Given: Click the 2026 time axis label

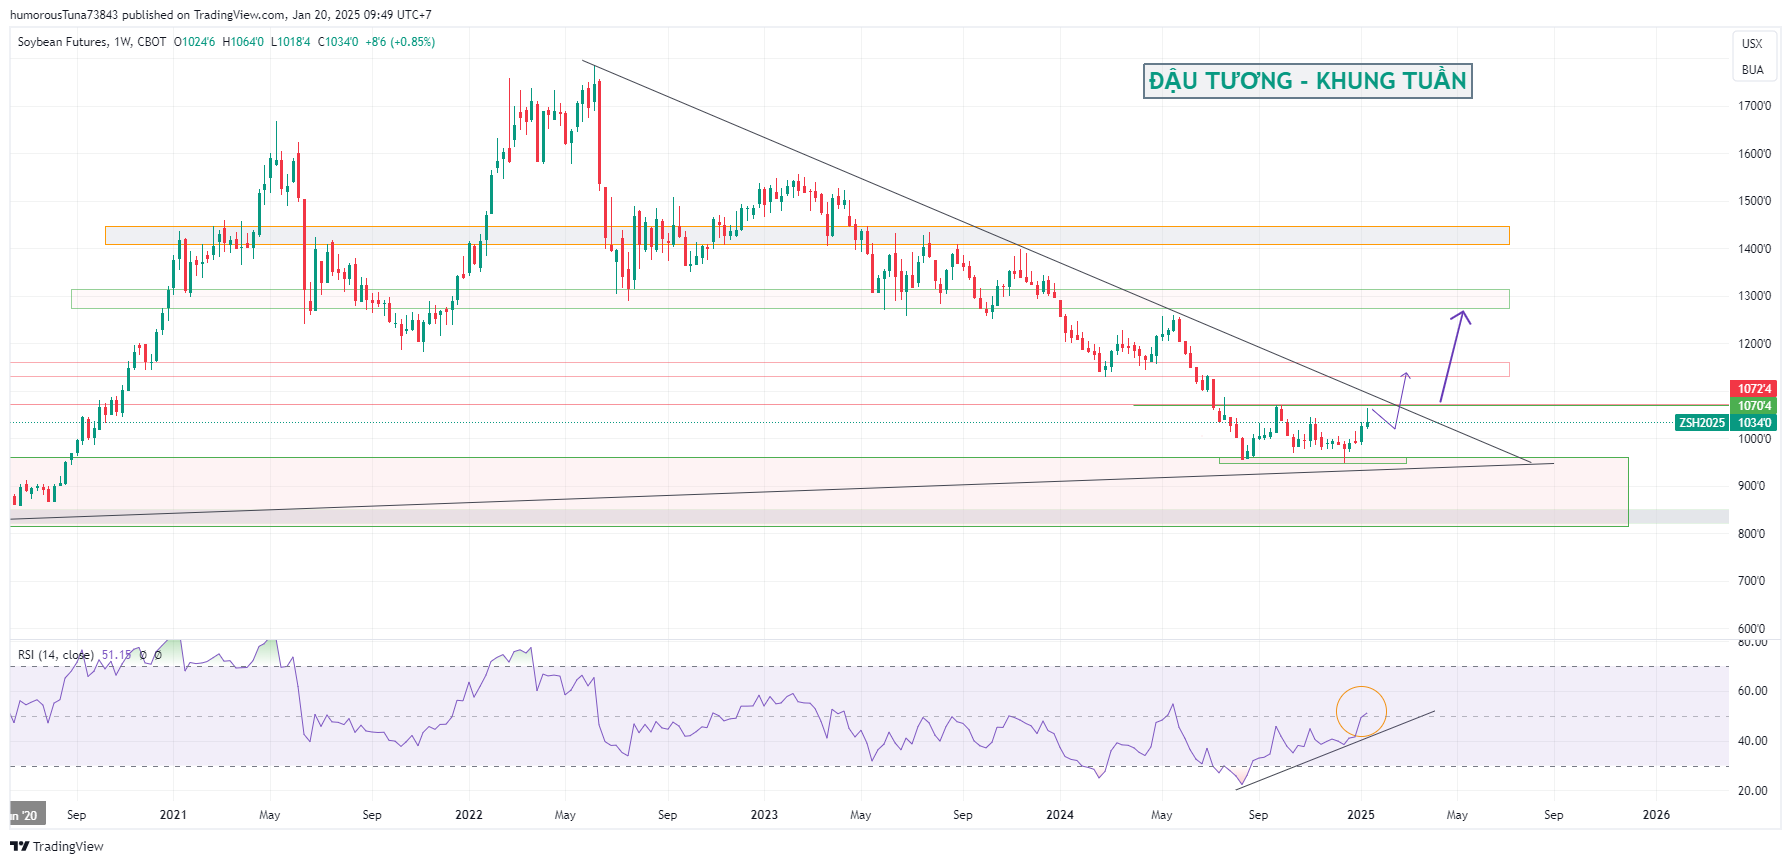Looking at the screenshot, I should (x=1656, y=815).
